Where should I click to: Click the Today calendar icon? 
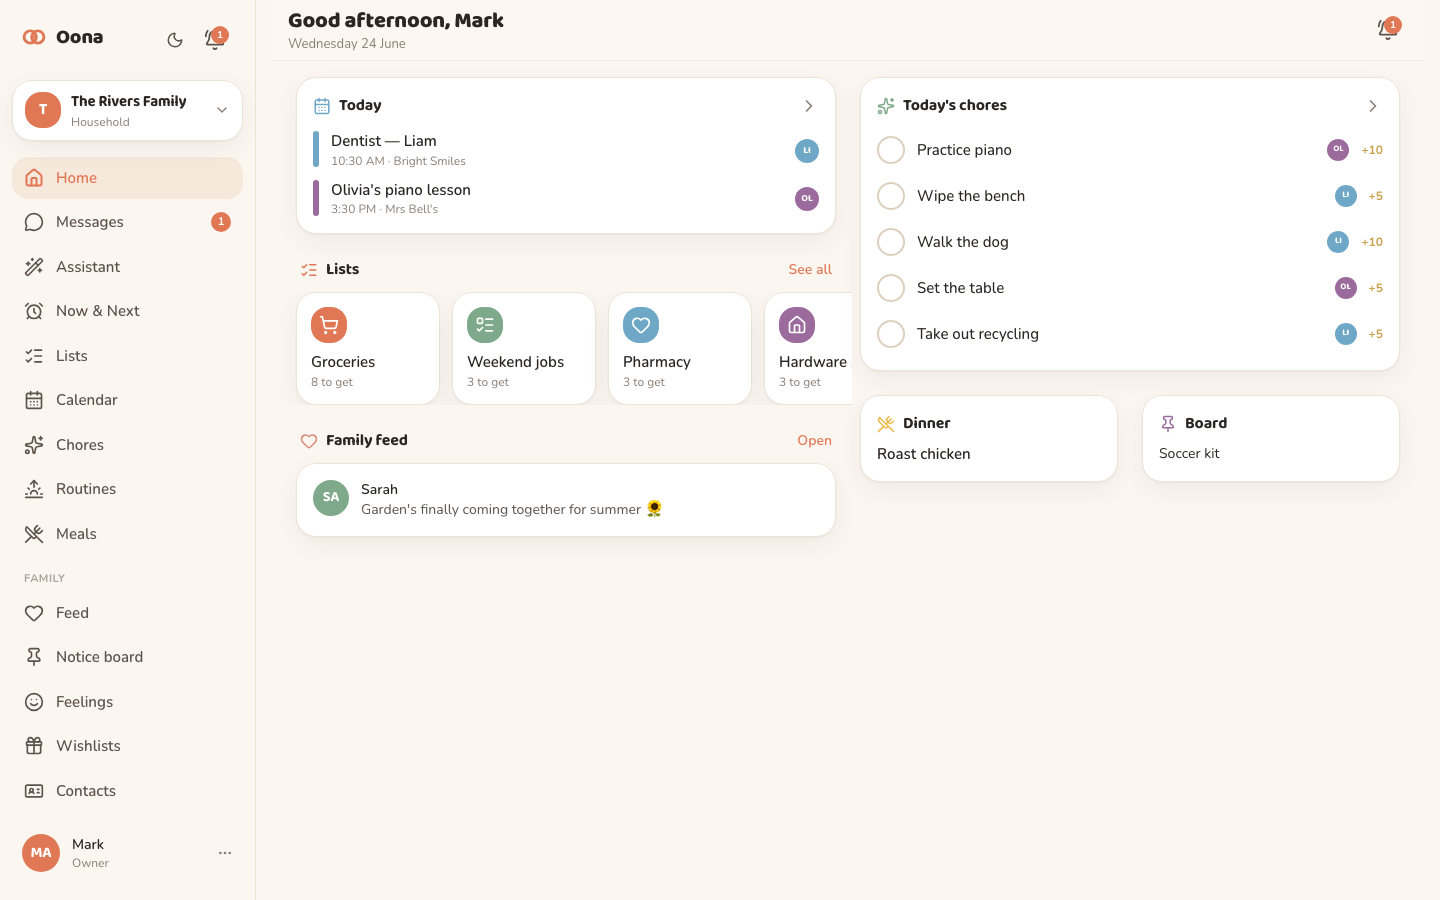tap(322, 106)
